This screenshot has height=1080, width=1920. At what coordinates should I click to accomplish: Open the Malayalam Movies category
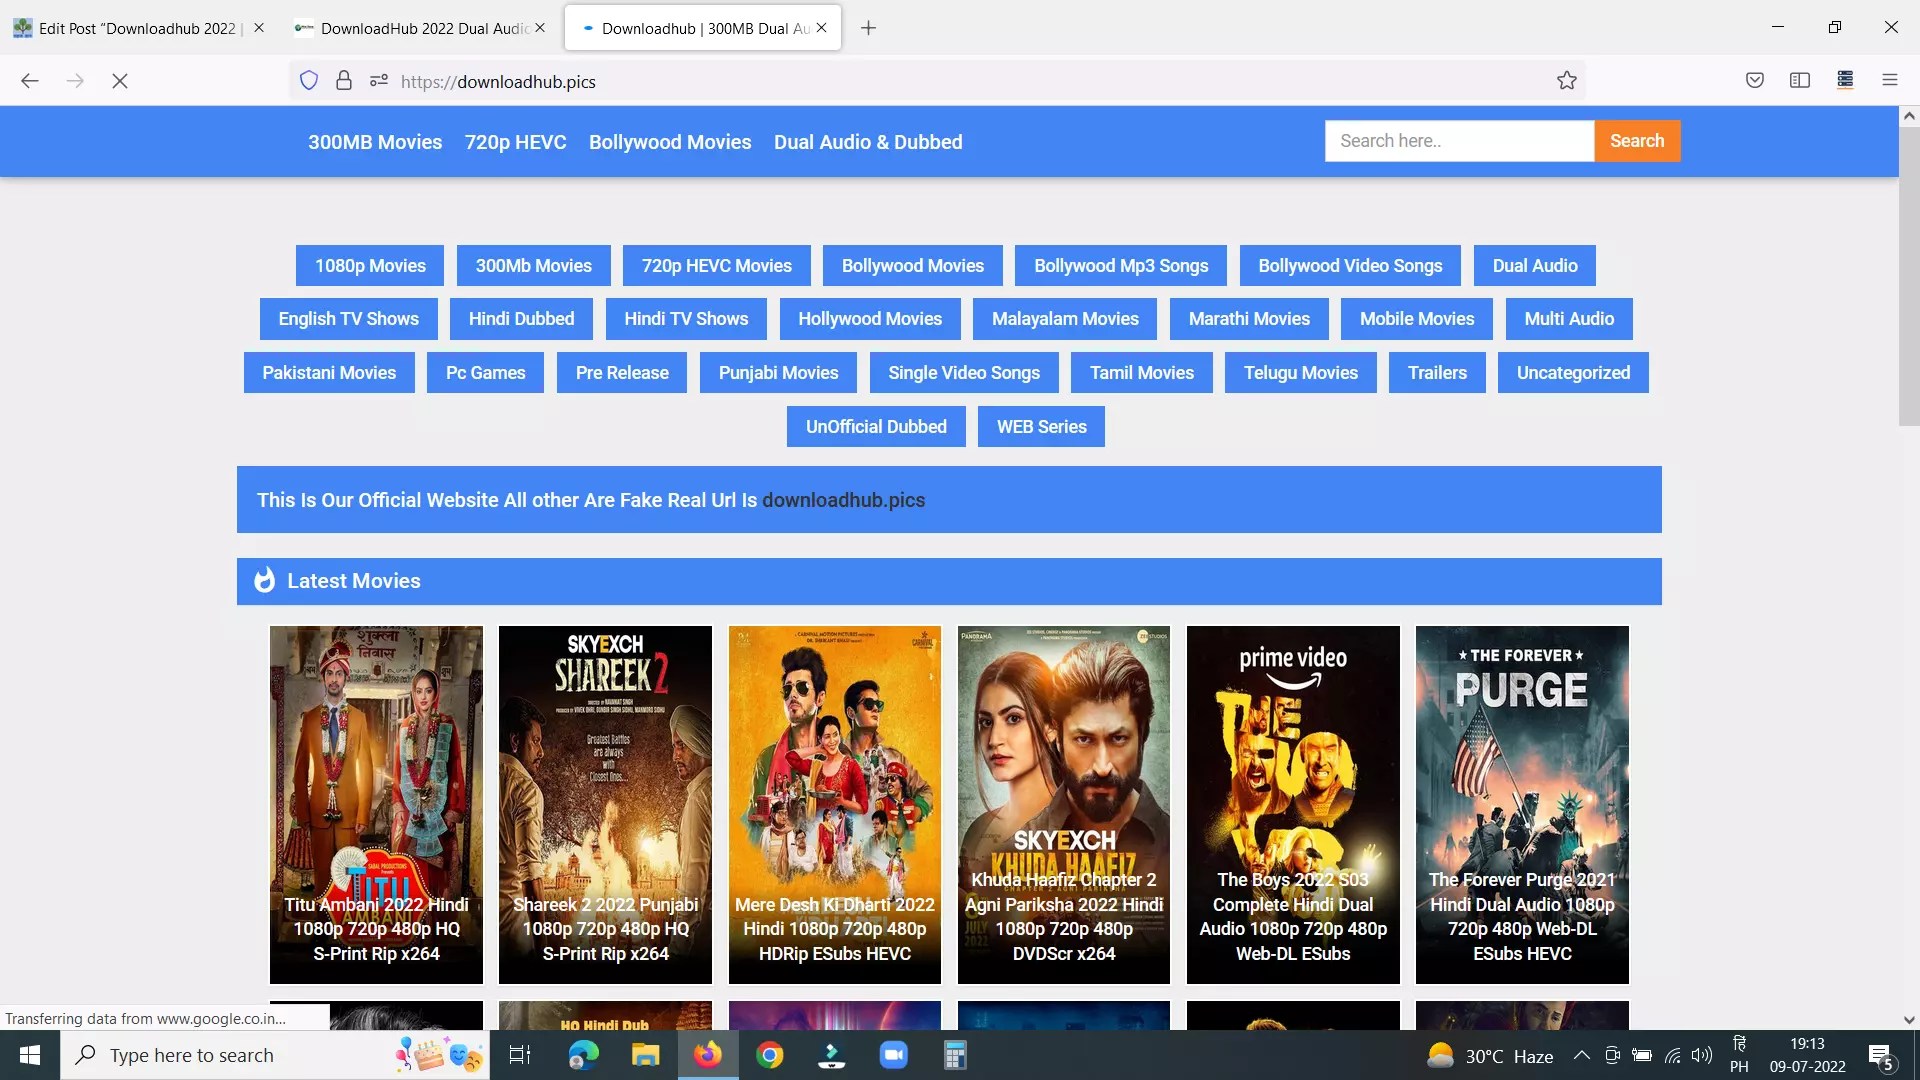(x=1065, y=319)
